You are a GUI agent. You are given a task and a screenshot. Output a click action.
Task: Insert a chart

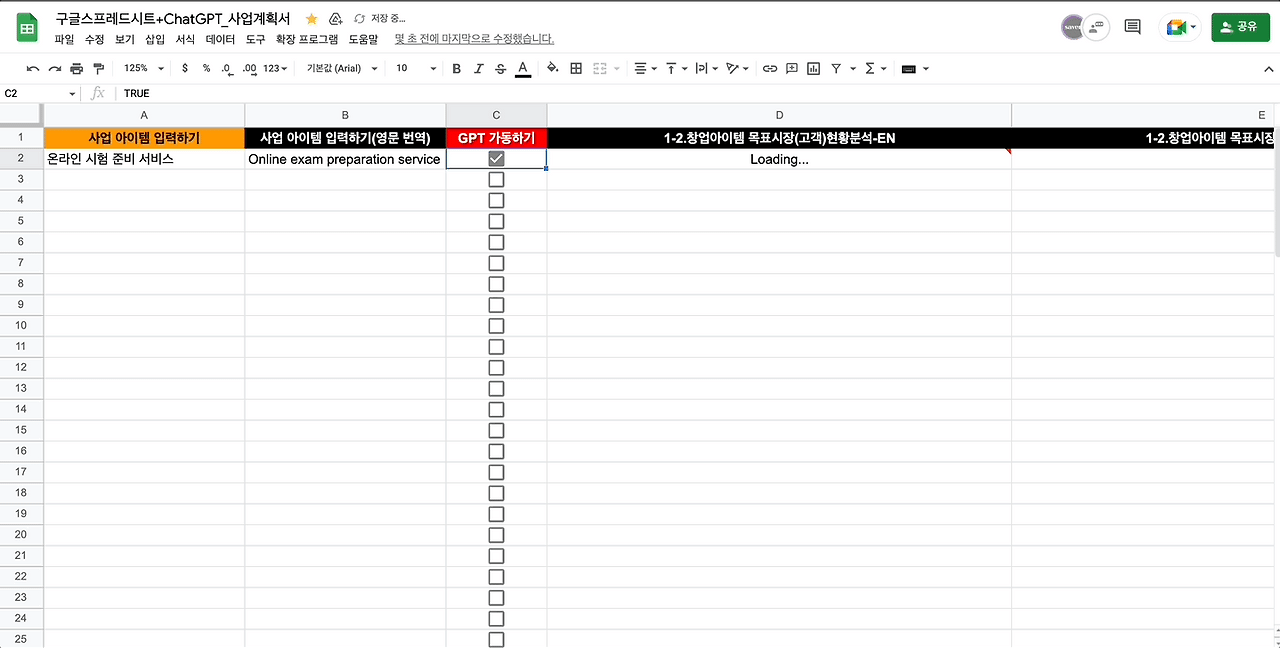pyautogui.click(x=813, y=68)
